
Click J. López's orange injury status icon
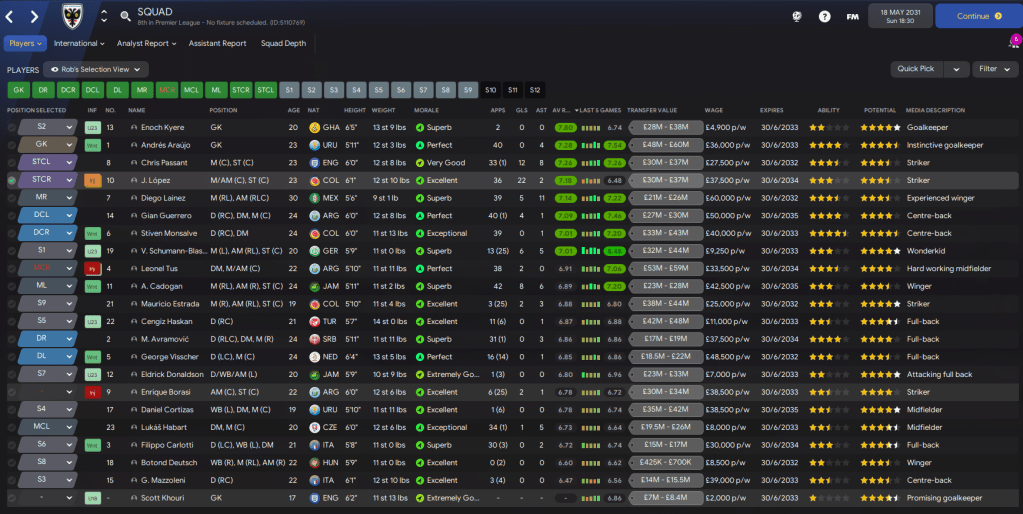tap(92, 181)
